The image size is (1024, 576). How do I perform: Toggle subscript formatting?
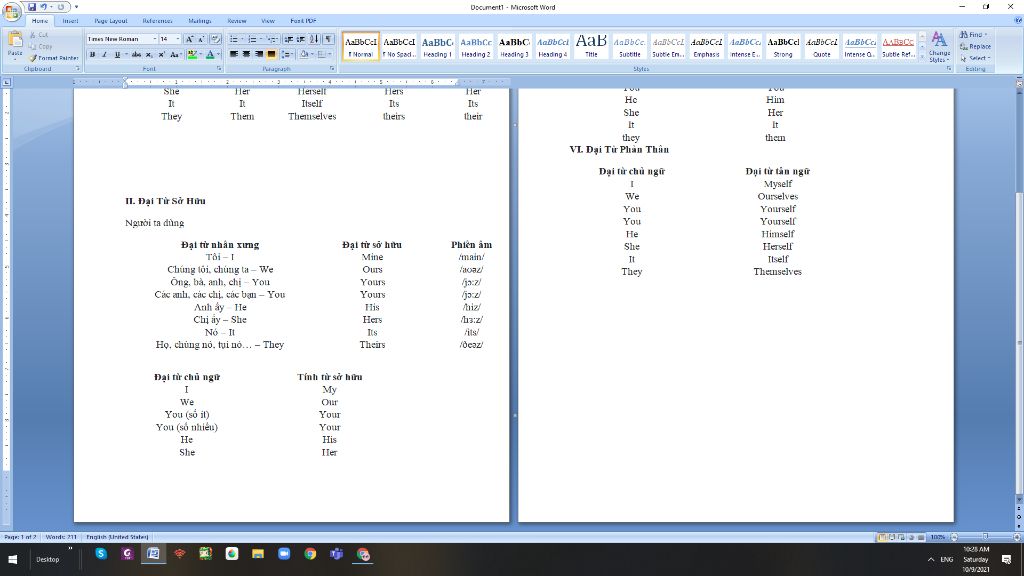tap(149, 54)
